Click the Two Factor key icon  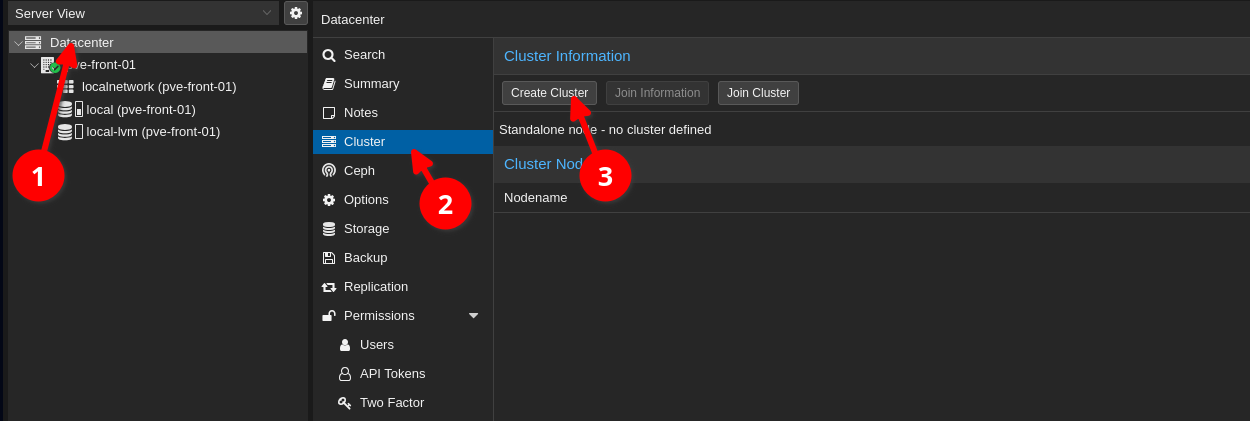(x=345, y=403)
